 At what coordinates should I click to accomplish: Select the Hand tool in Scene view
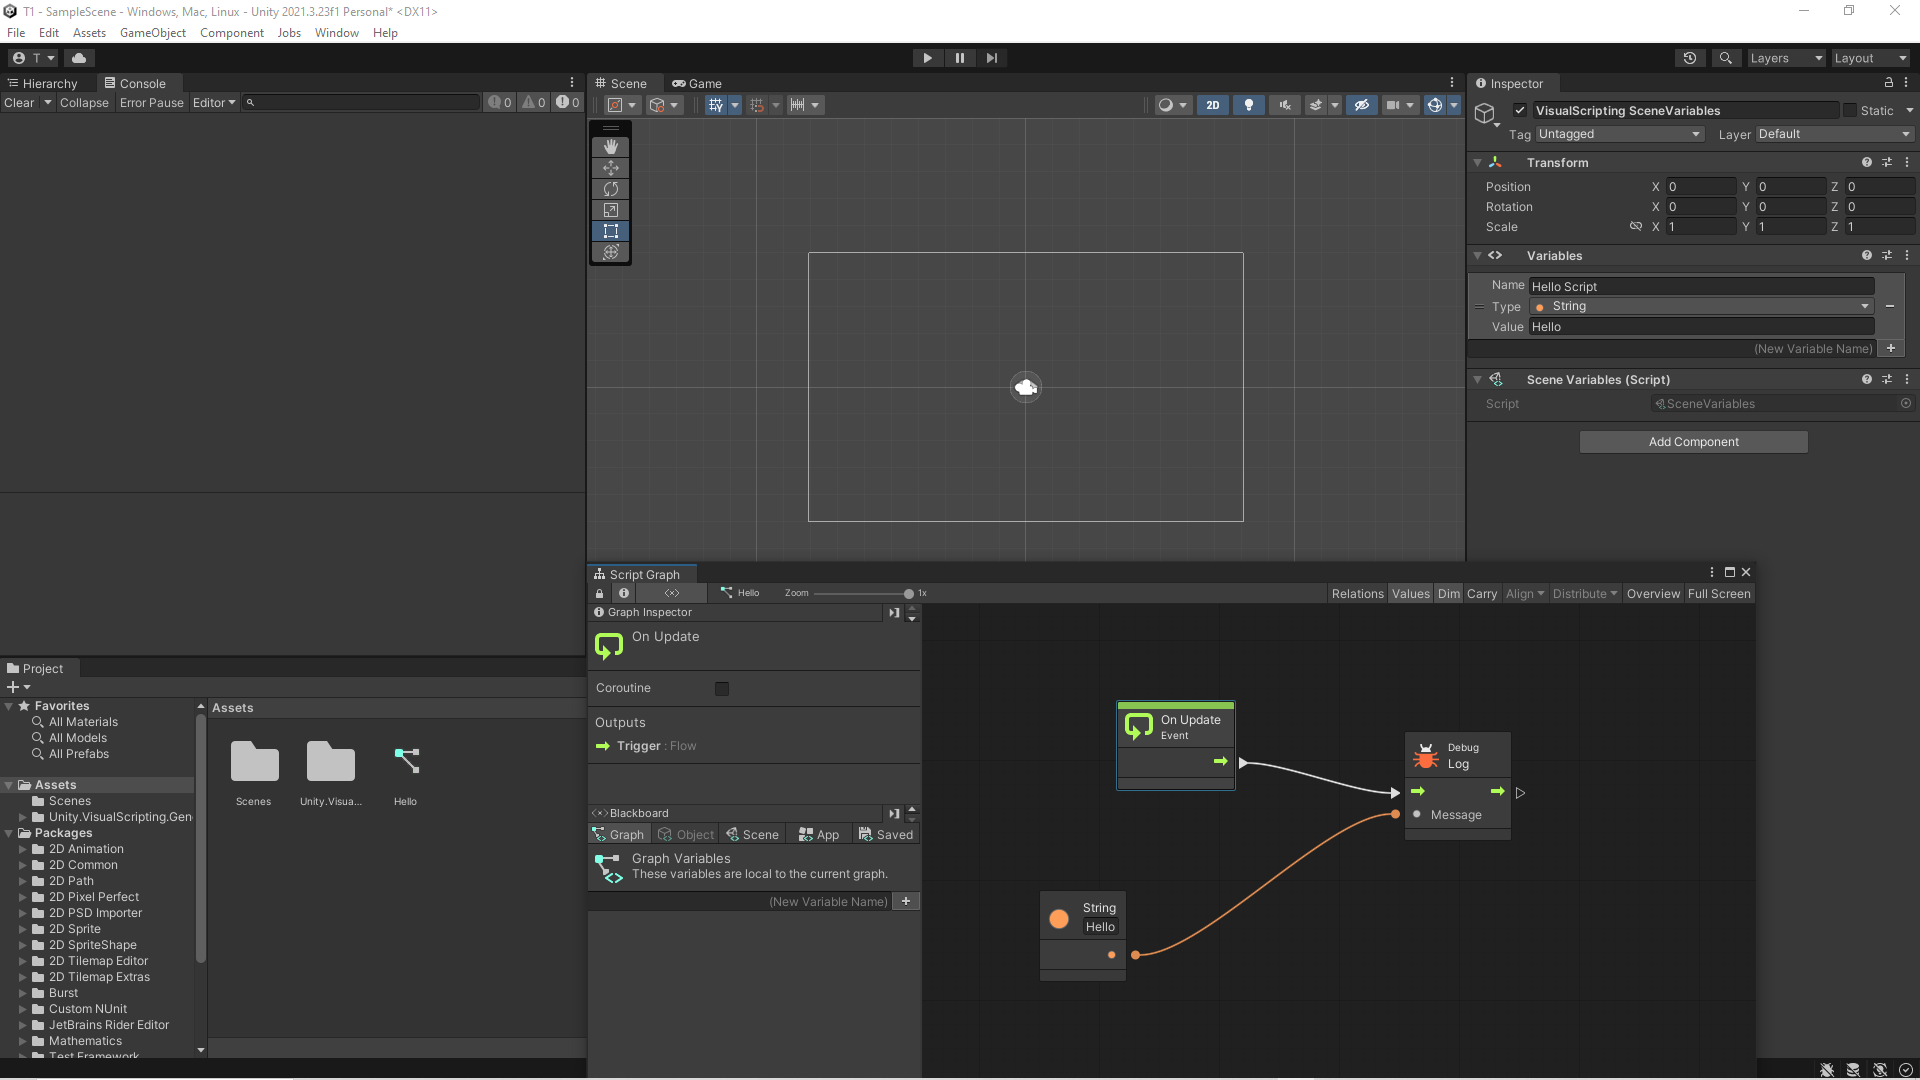(611, 147)
